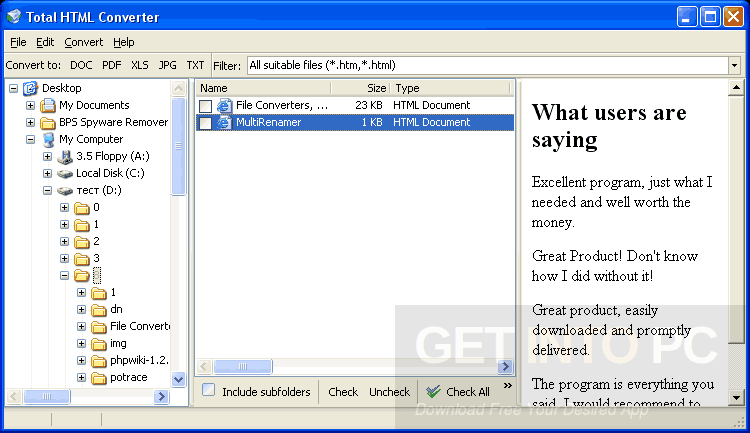The width and height of the screenshot is (750, 433).
Task: Tick the checkbox for File Converters file
Action: coord(205,106)
